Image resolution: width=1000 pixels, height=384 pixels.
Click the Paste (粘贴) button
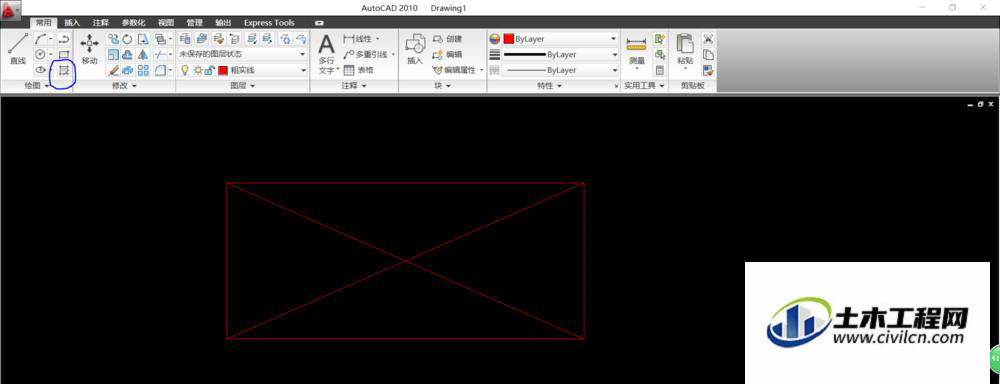685,50
